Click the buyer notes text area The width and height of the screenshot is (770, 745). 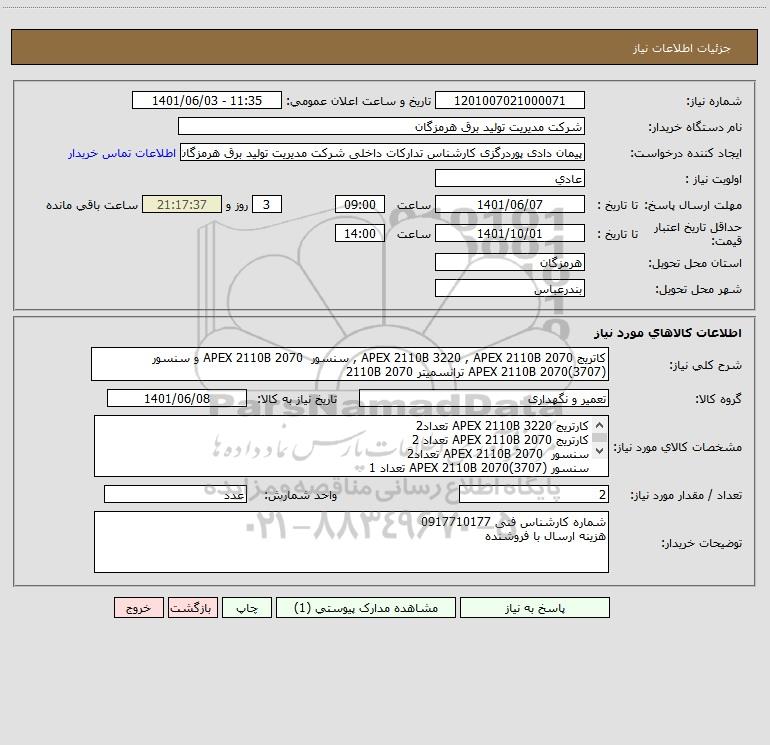click(x=351, y=542)
